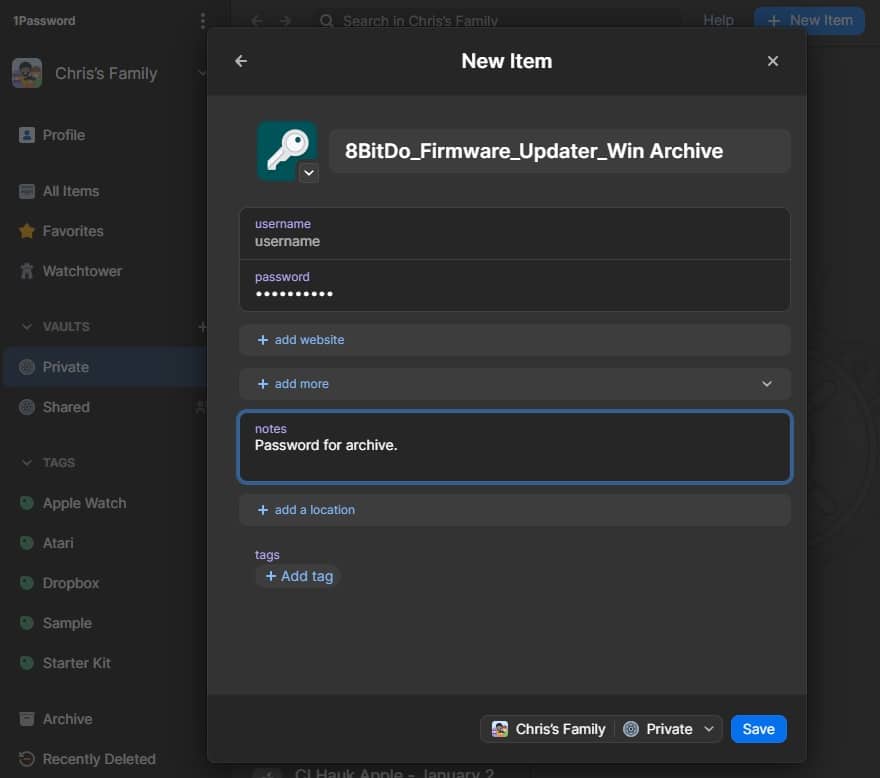Image resolution: width=880 pixels, height=778 pixels.
Task: Close the New Item dialog
Action: point(773,61)
